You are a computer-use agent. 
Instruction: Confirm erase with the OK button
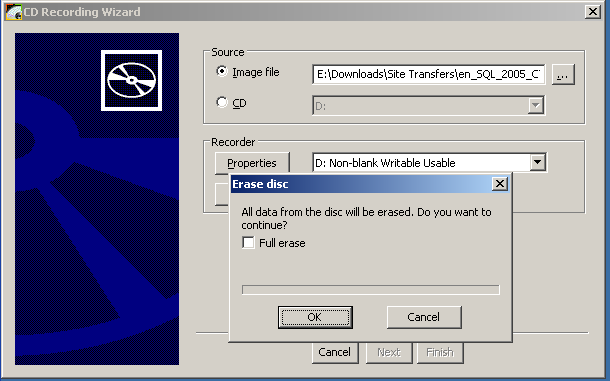pos(315,317)
